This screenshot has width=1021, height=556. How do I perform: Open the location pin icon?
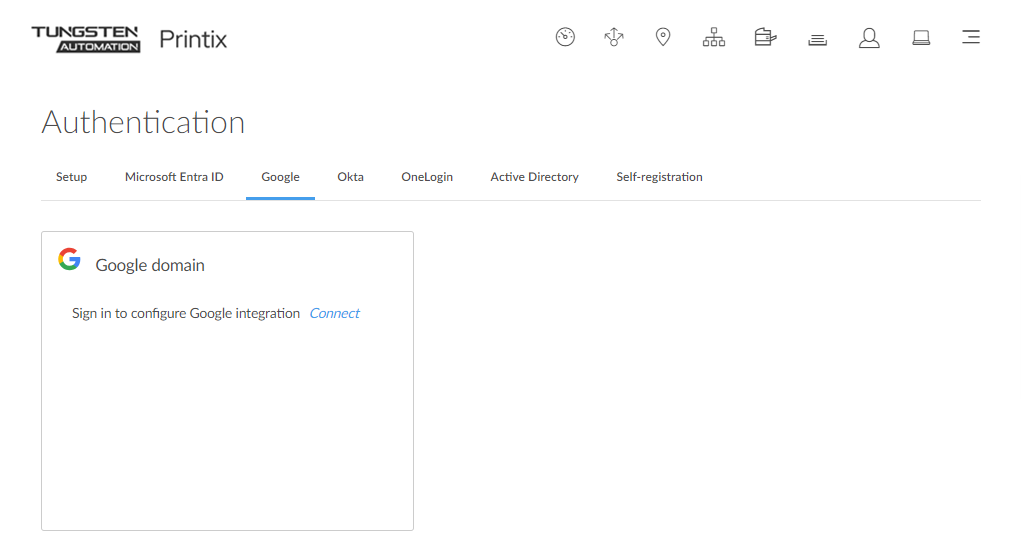point(662,38)
